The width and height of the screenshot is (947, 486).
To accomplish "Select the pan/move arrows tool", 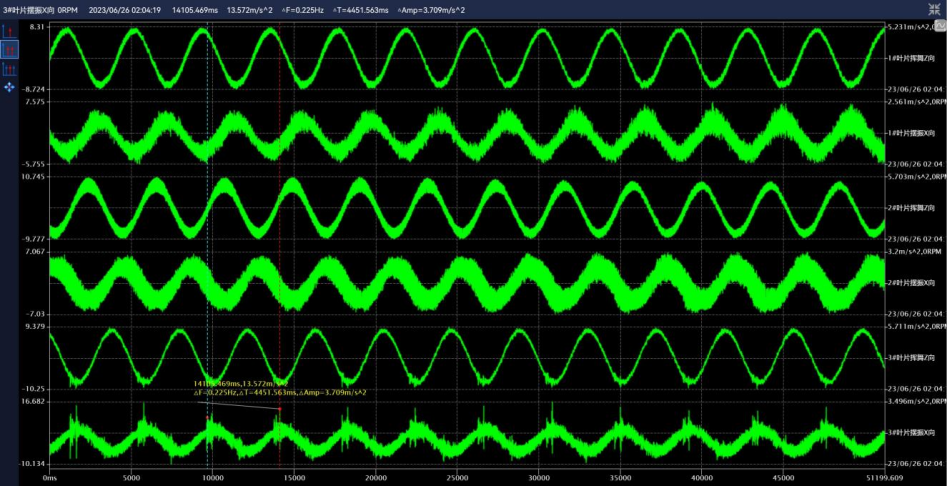I will (x=11, y=87).
